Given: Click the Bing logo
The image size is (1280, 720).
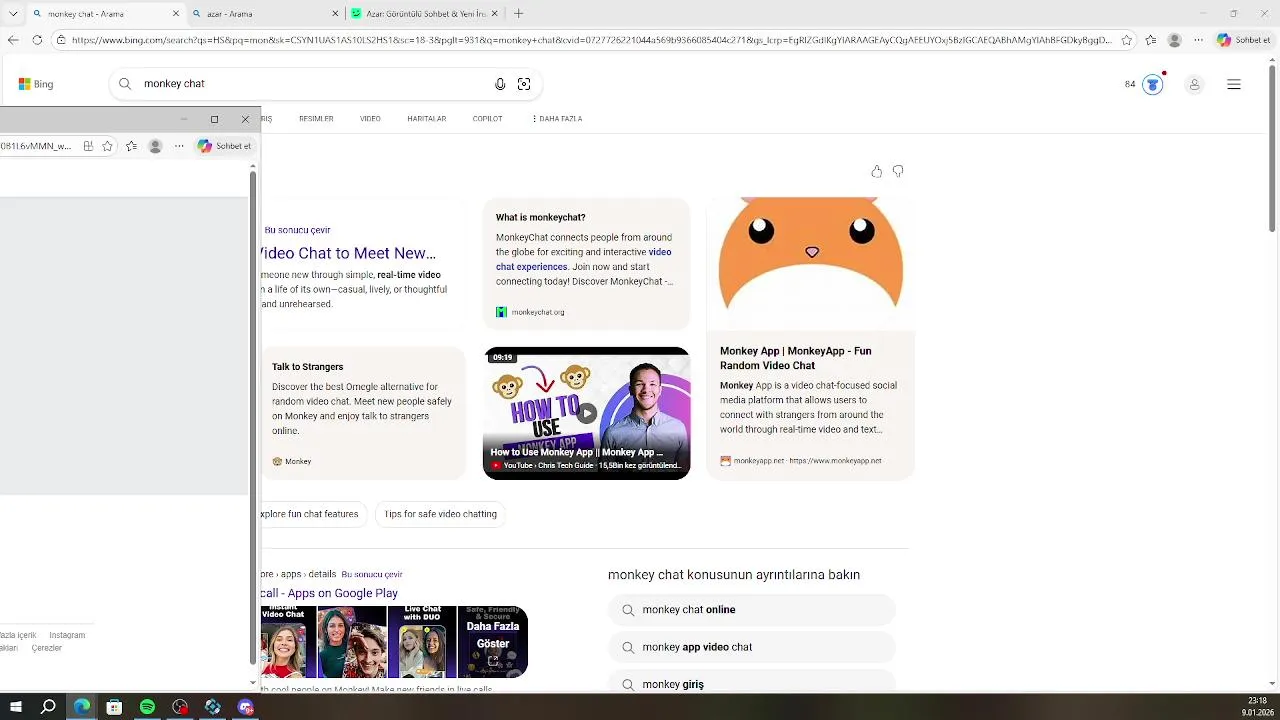Looking at the screenshot, I should click(36, 84).
